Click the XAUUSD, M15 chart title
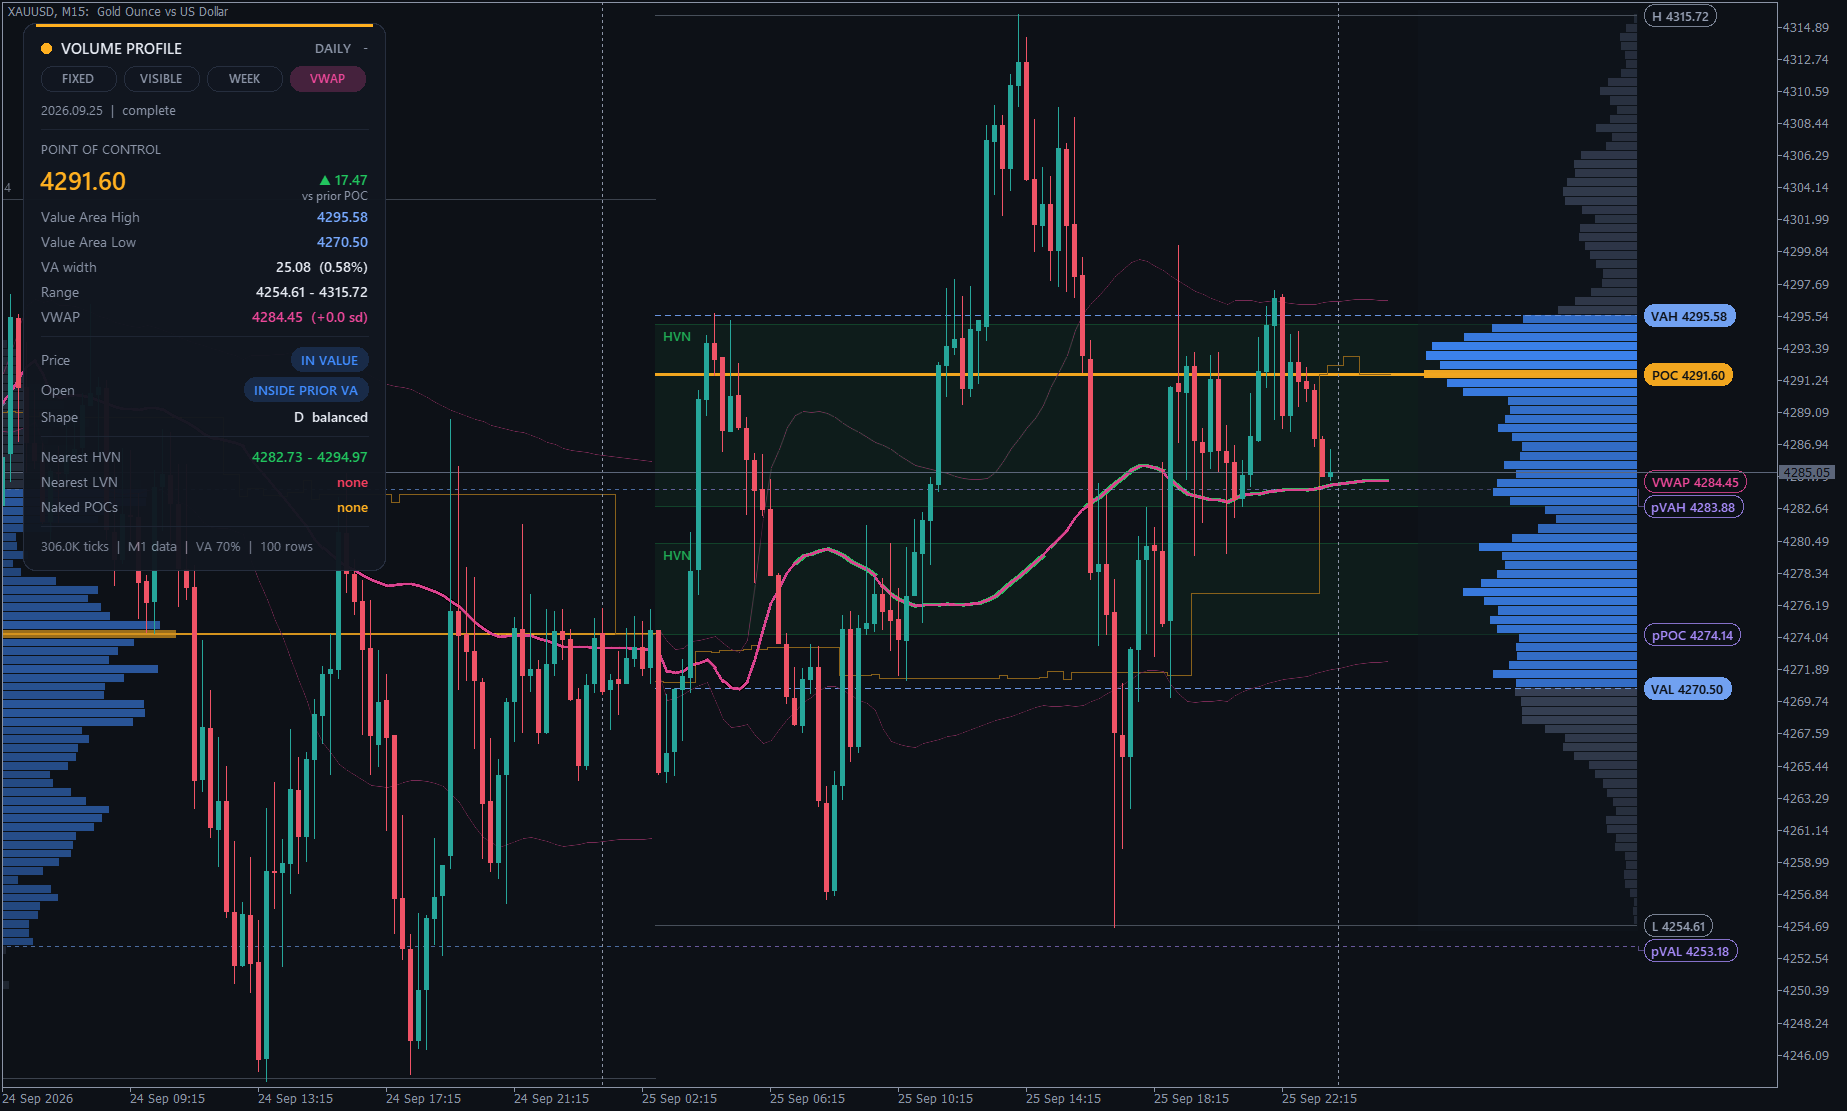 [118, 11]
